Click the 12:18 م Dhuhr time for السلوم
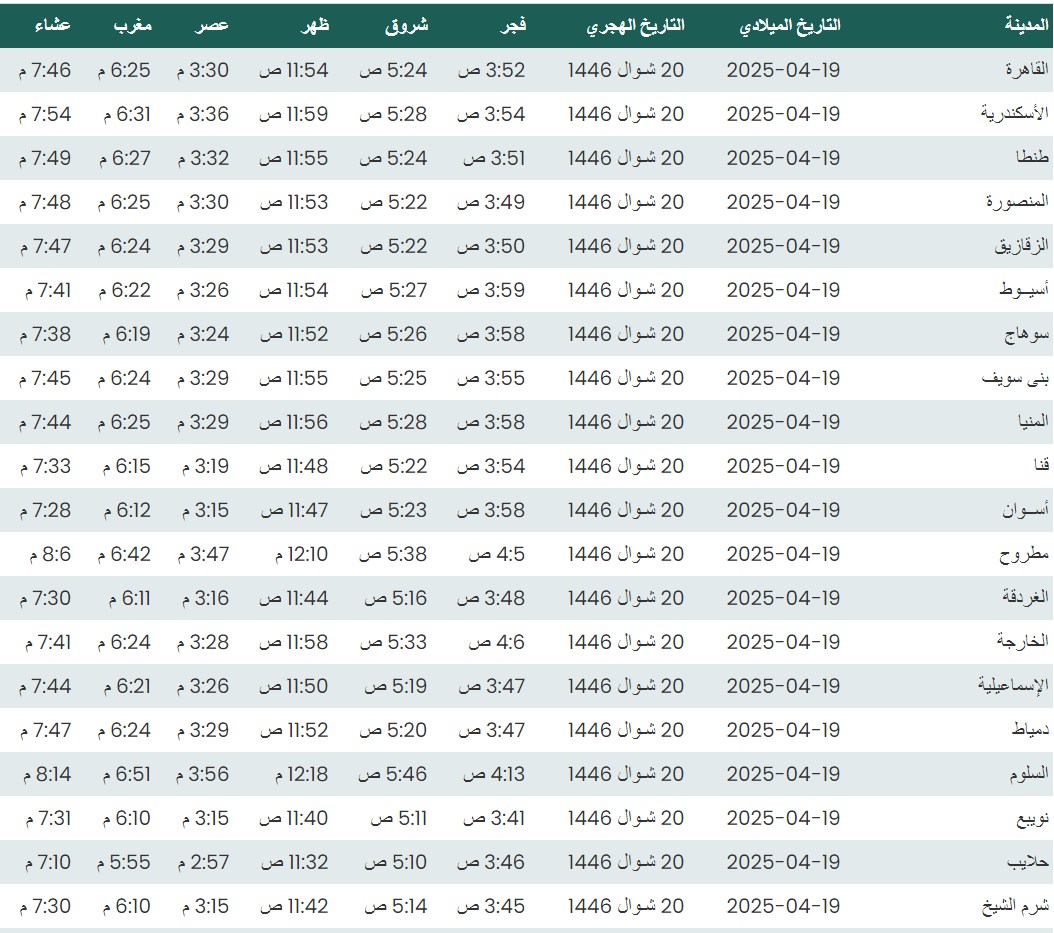1054x933 pixels. coord(293,774)
